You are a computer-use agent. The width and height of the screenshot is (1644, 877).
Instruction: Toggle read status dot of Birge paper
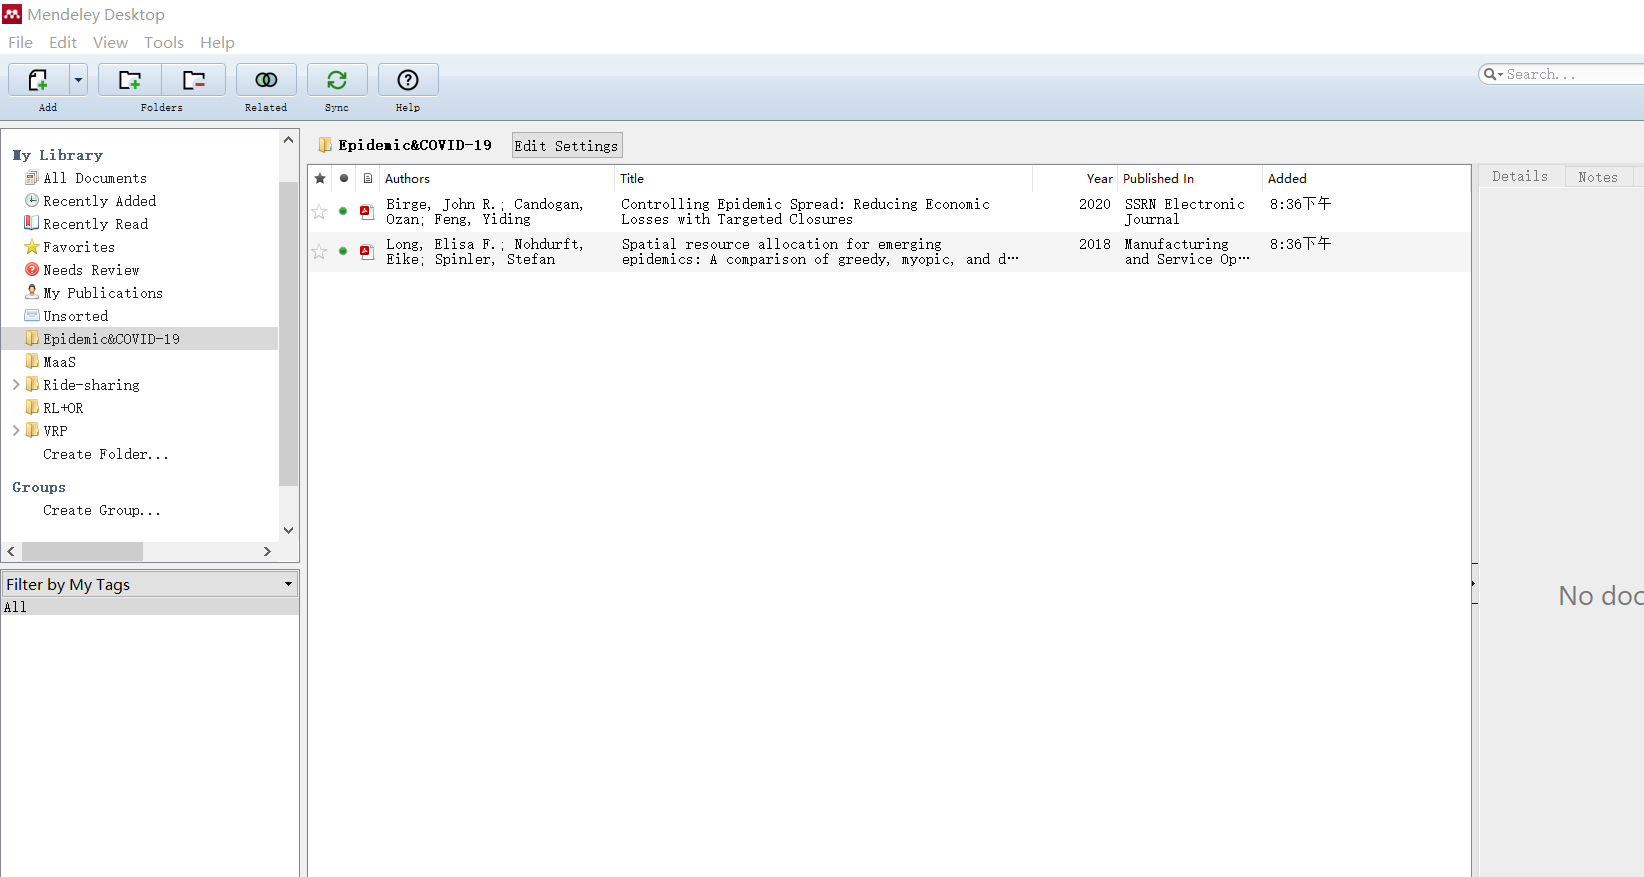click(343, 211)
